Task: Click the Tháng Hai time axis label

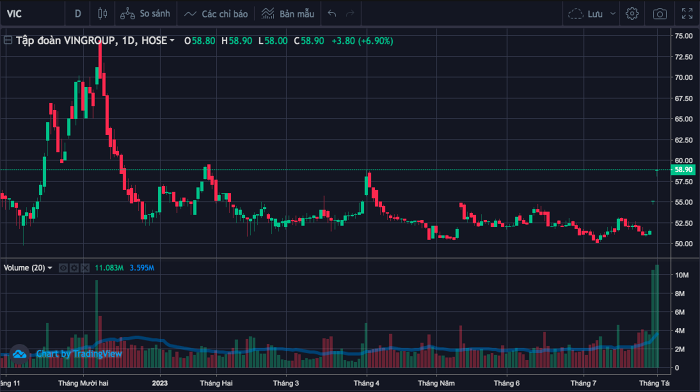Action: 216,383
